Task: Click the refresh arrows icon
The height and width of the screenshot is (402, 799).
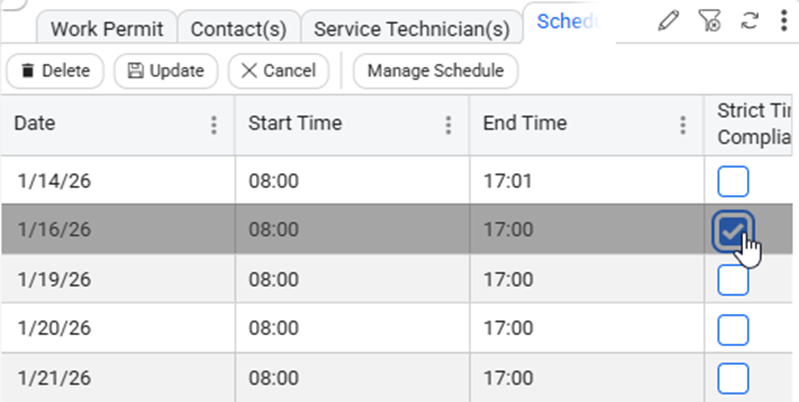Action: tap(748, 21)
